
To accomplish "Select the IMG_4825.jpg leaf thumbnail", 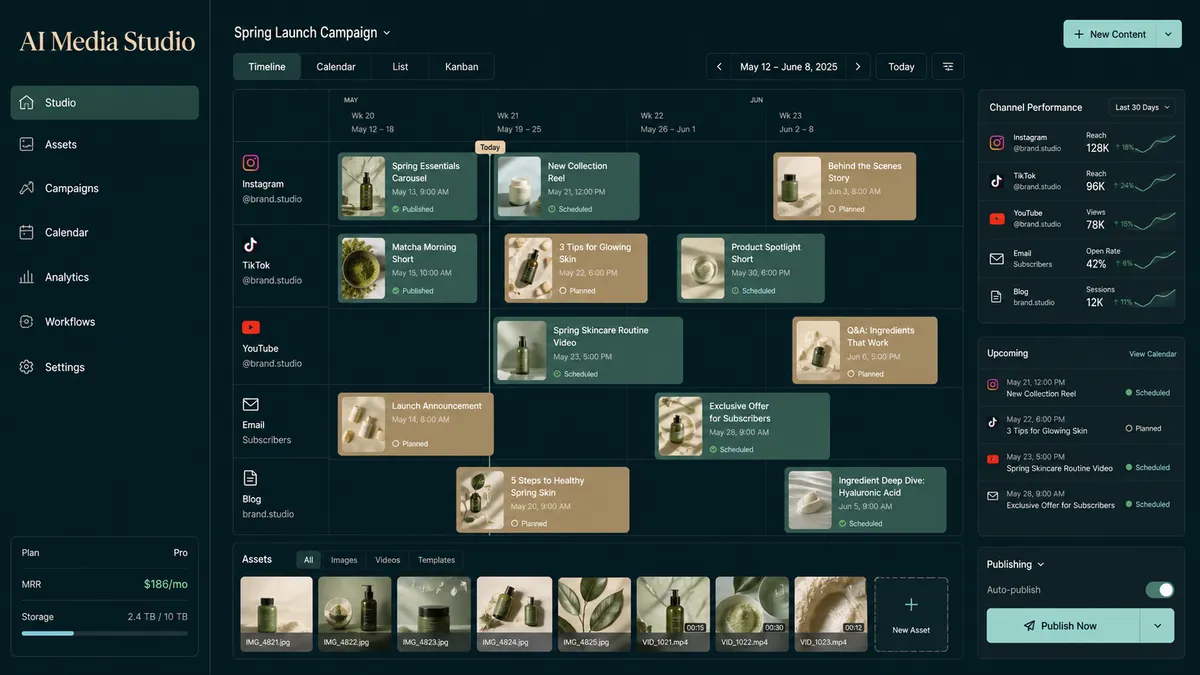I will (595, 614).
